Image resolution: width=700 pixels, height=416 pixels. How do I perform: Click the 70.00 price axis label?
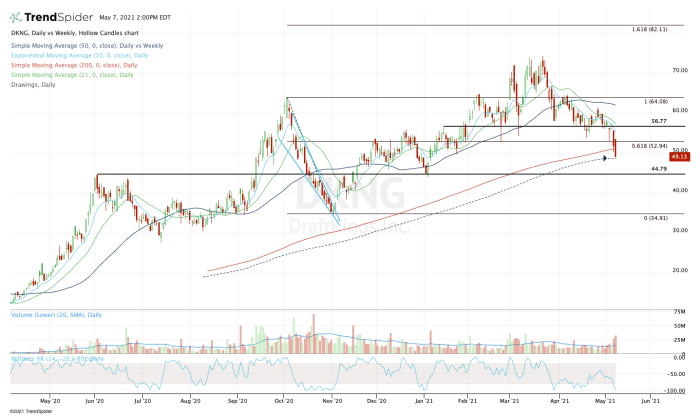tap(680, 70)
